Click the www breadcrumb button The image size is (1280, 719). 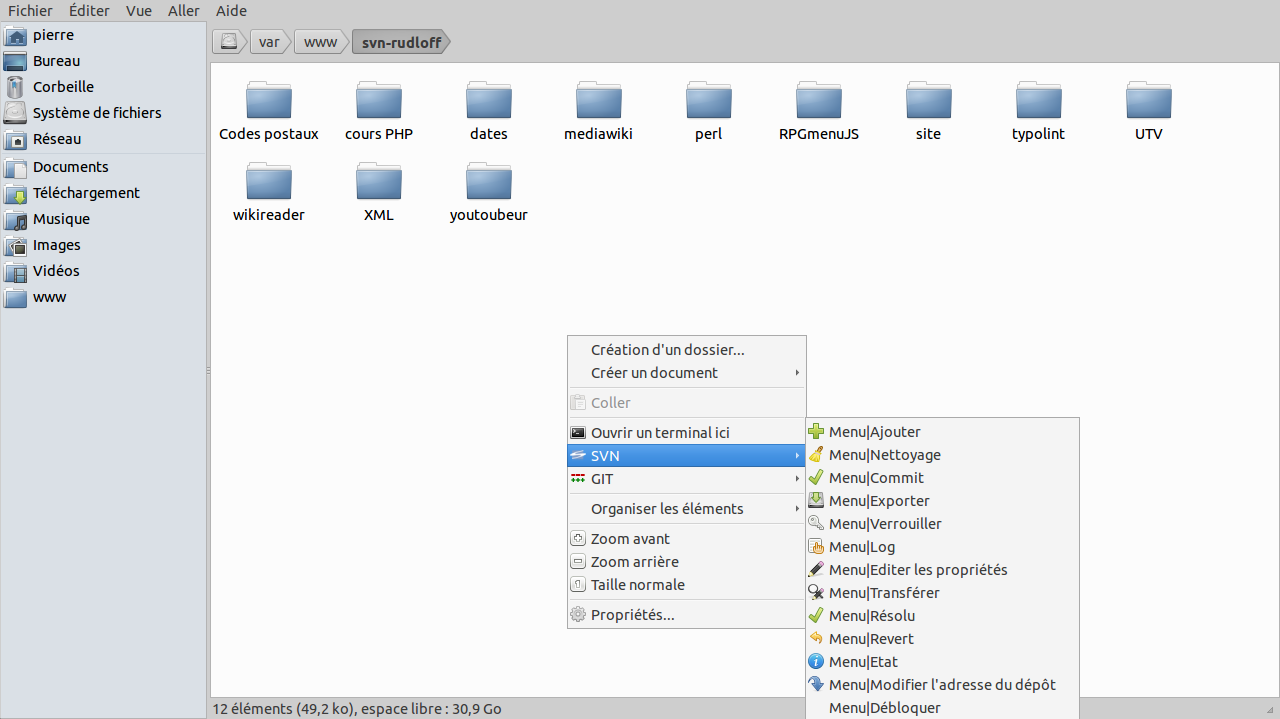click(x=320, y=42)
